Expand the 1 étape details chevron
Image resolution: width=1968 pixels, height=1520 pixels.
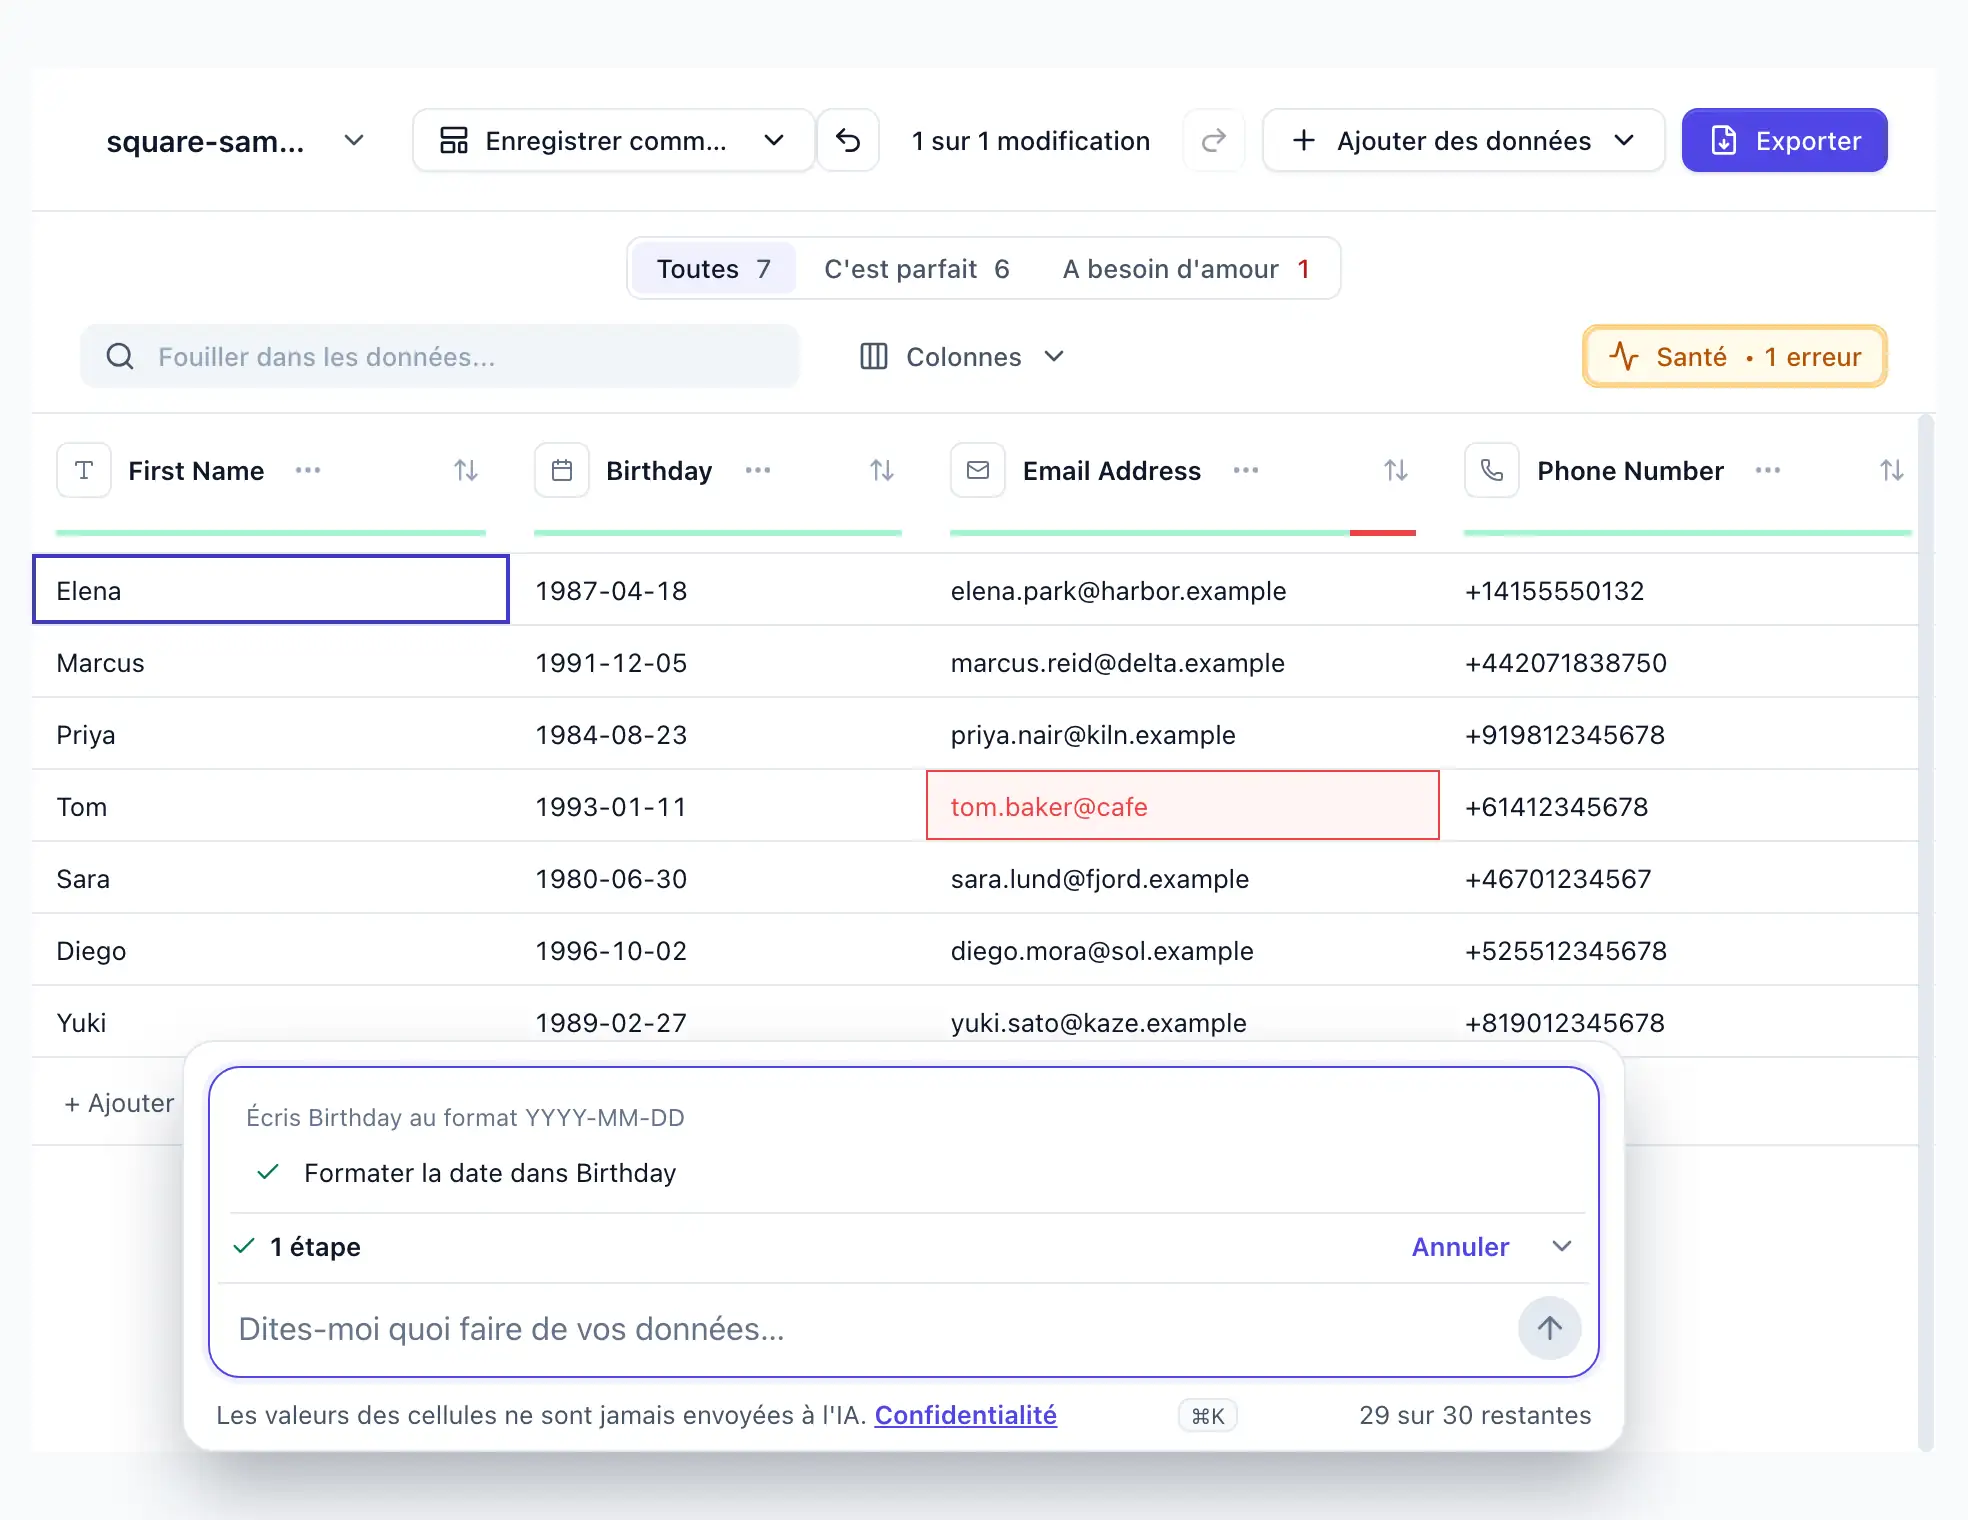click(x=1562, y=1246)
